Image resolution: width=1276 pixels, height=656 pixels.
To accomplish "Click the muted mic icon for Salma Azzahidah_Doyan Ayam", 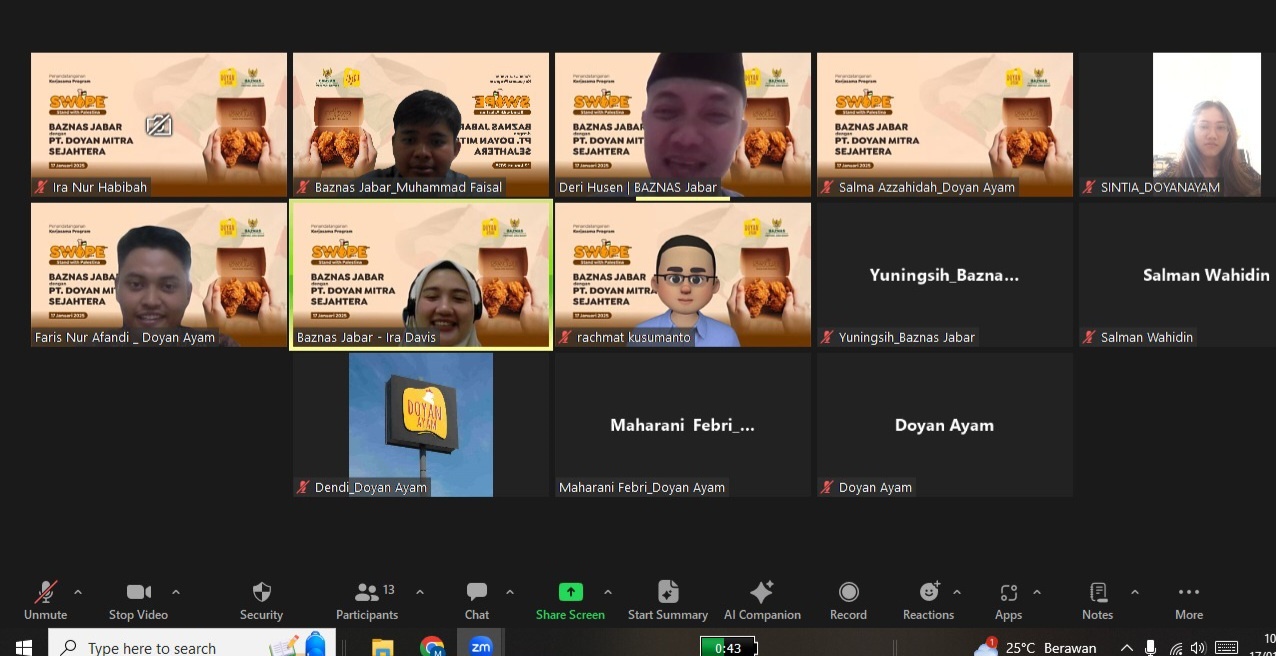I will 827,187.
